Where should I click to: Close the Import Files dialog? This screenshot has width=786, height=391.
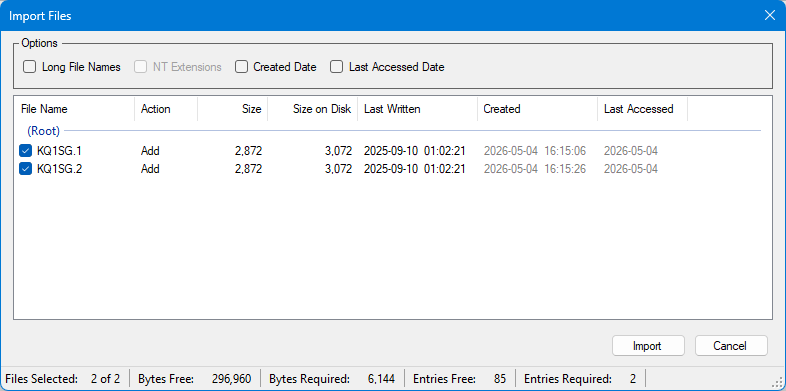click(769, 16)
